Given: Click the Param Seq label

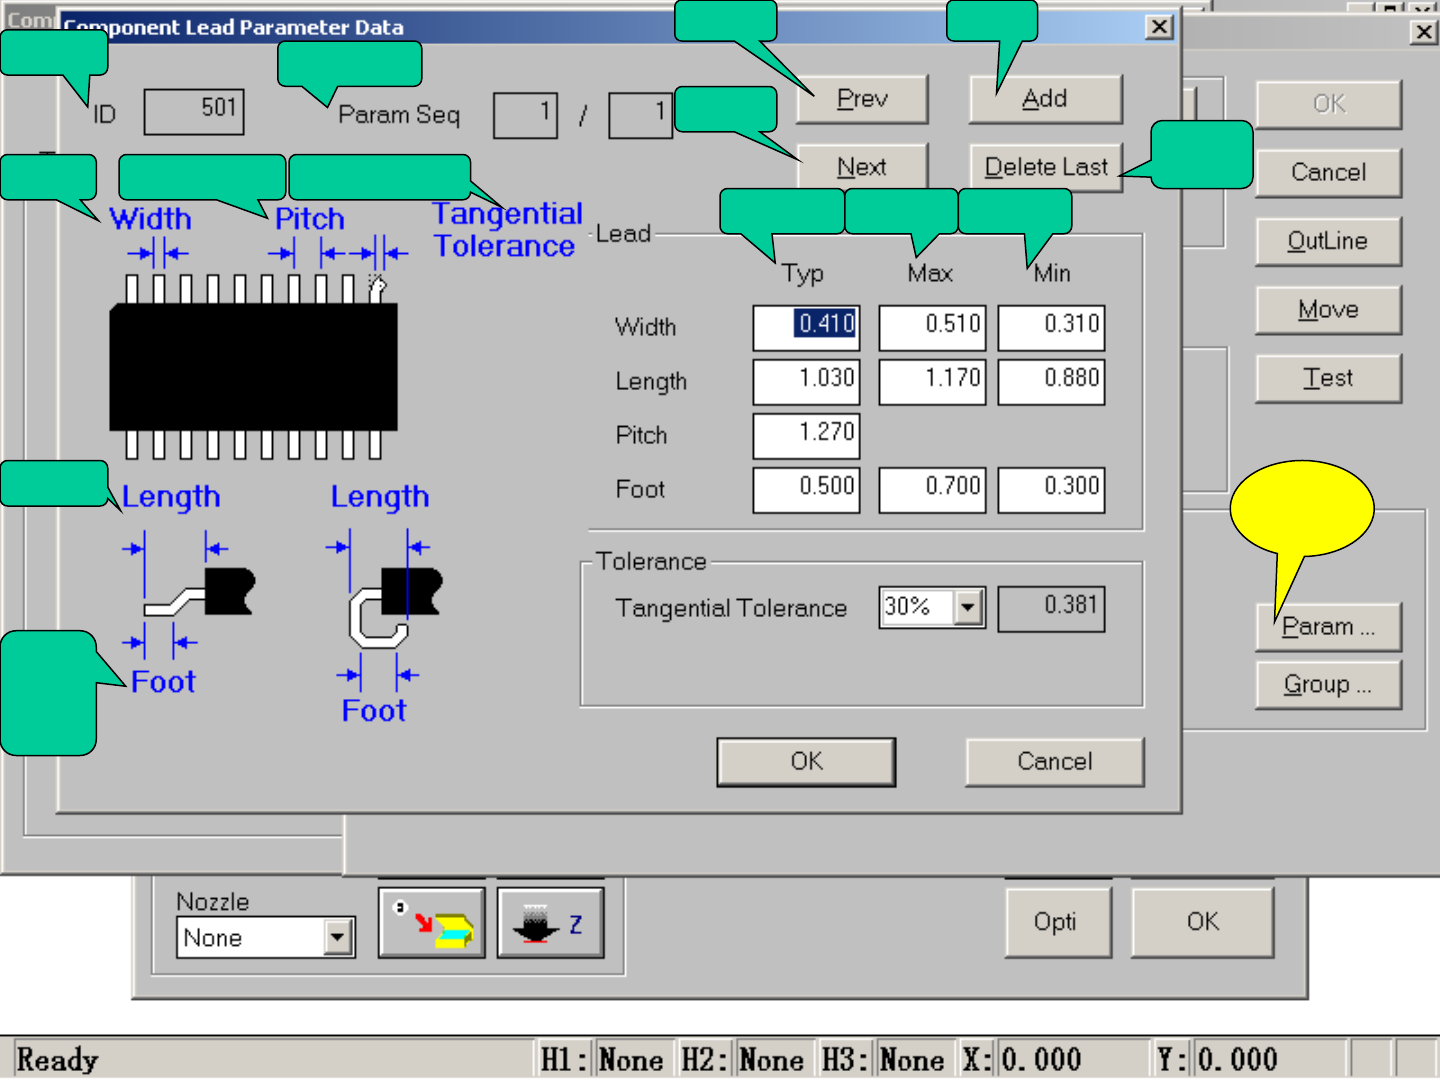Looking at the screenshot, I should [399, 115].
